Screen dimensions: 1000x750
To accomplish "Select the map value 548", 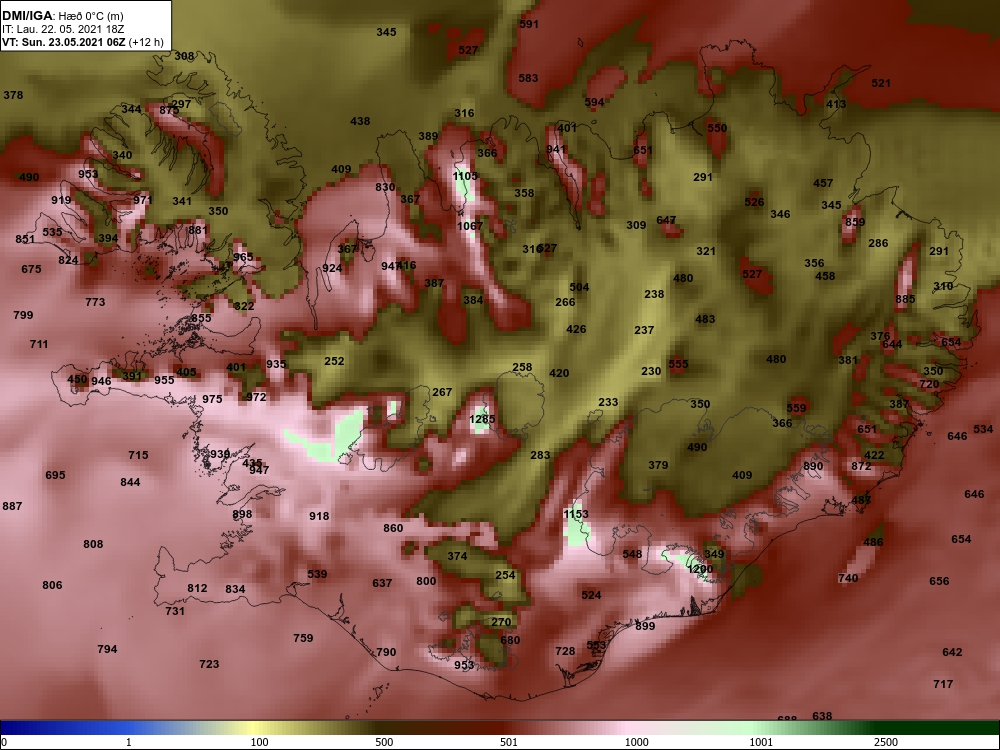I will coord(632,554).
